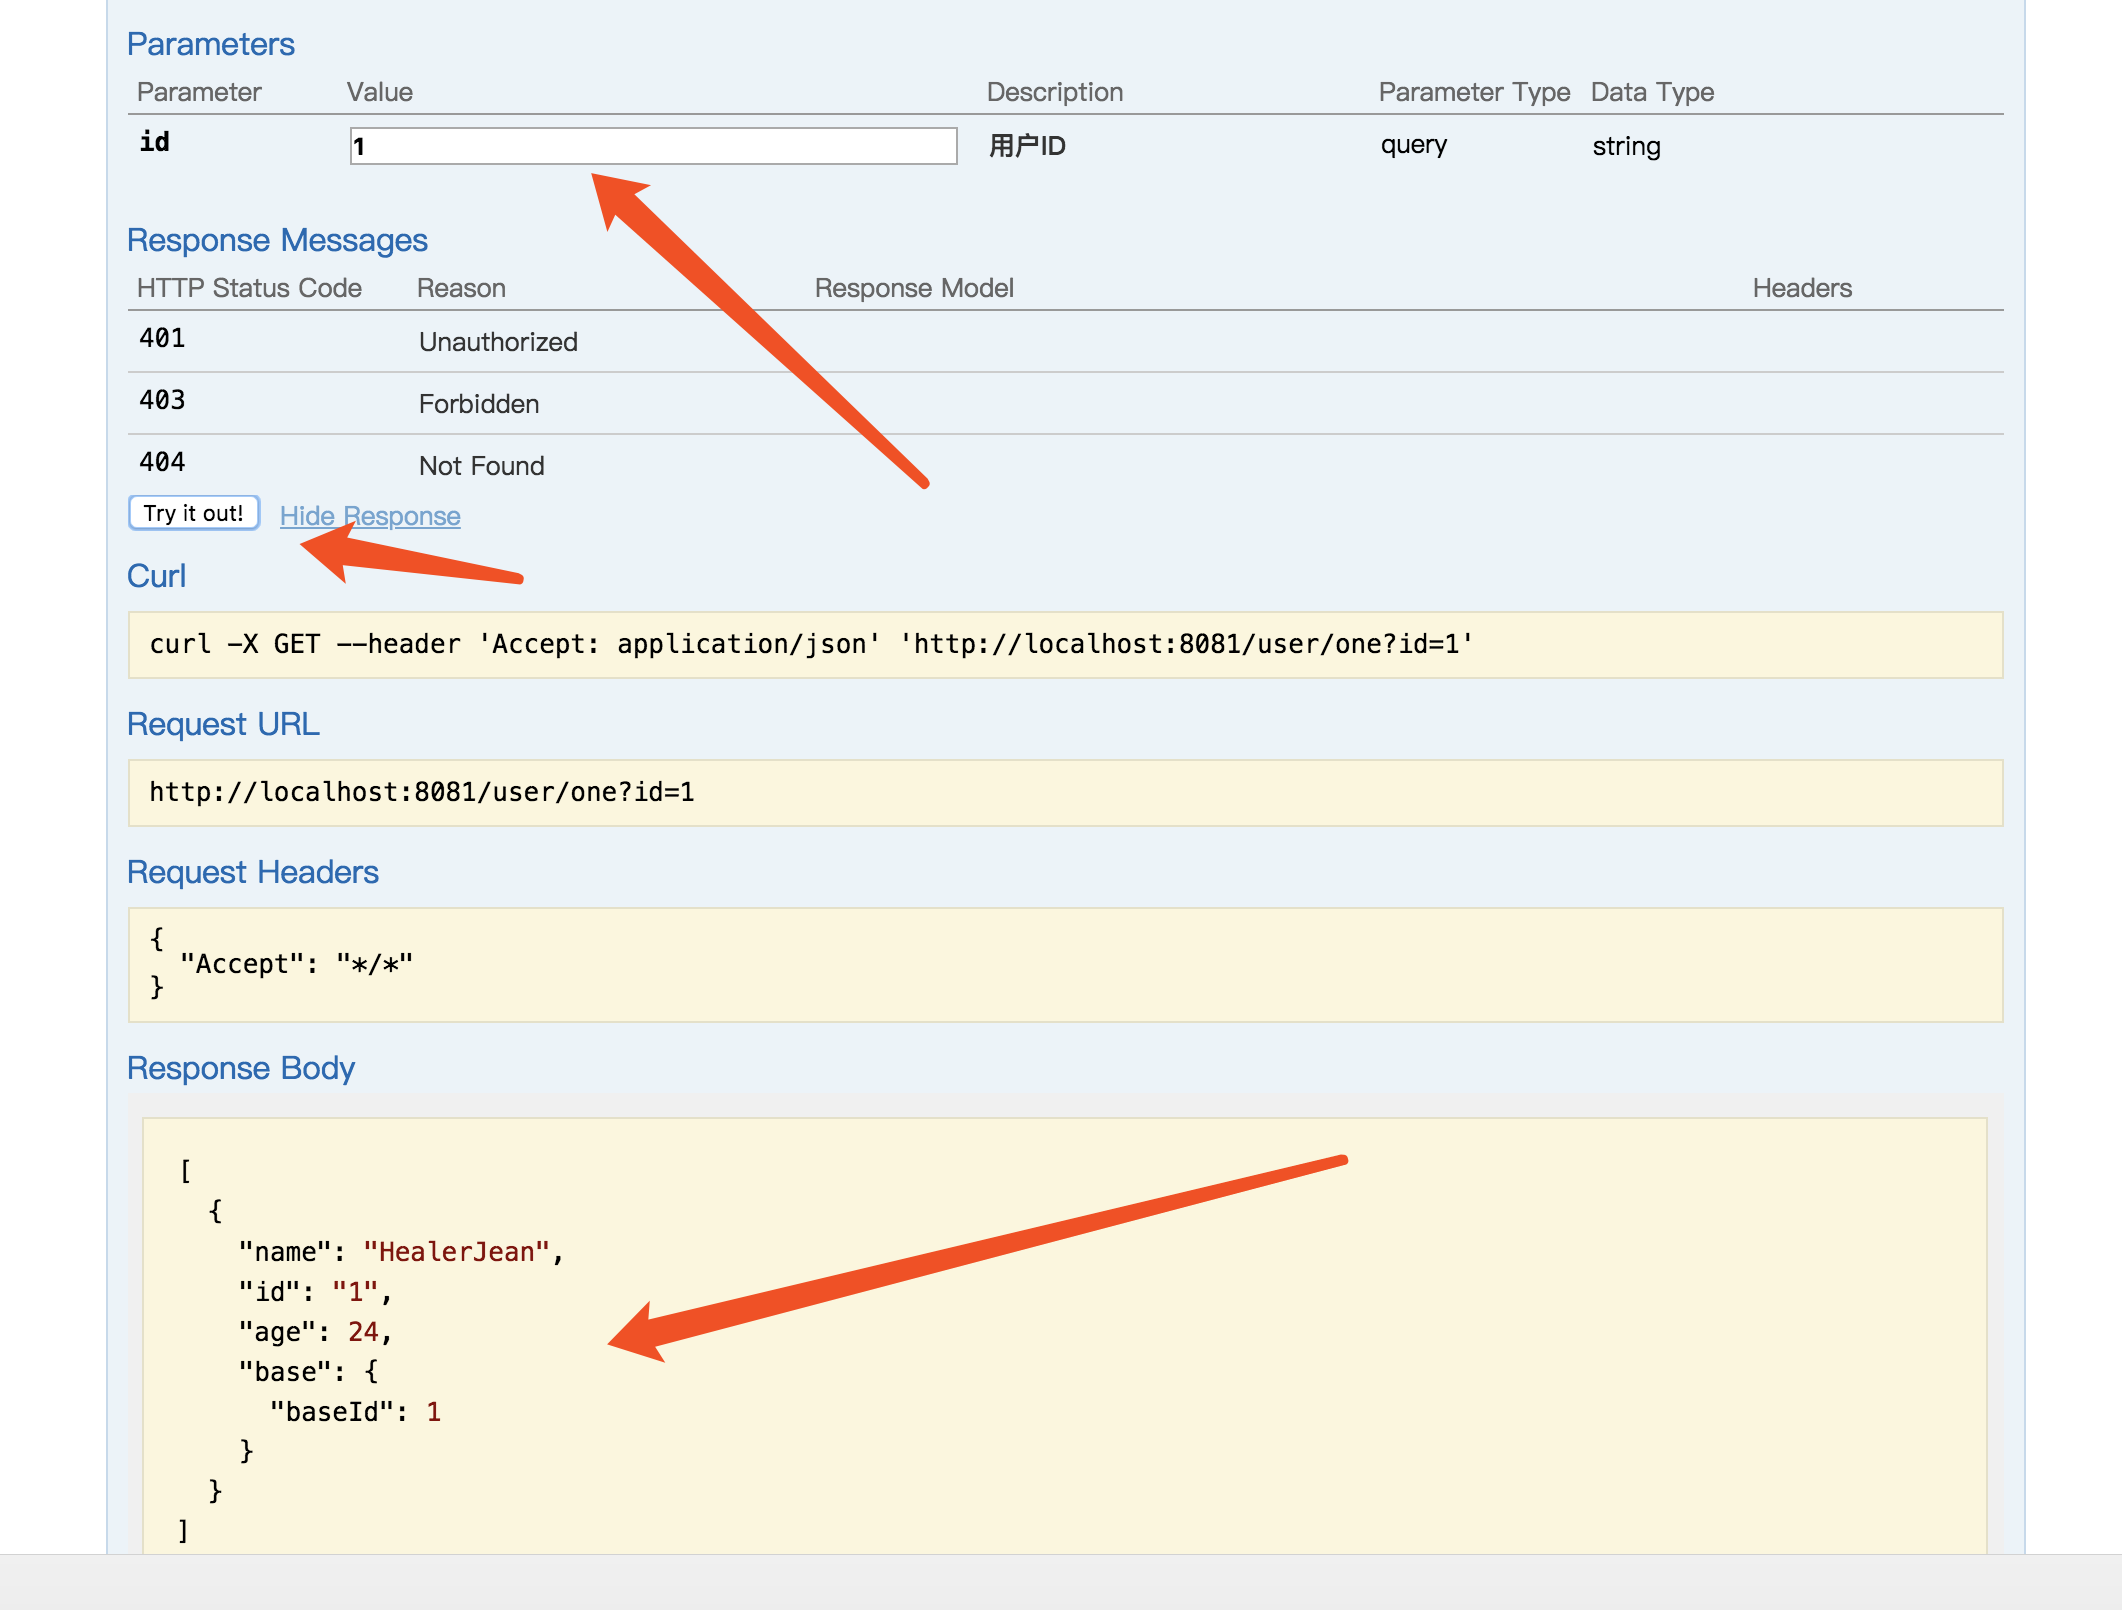Click the 用户ID description text
Image resolution: width=2122 pixels, height=1610 pixels.
[x=1027, y=146]
